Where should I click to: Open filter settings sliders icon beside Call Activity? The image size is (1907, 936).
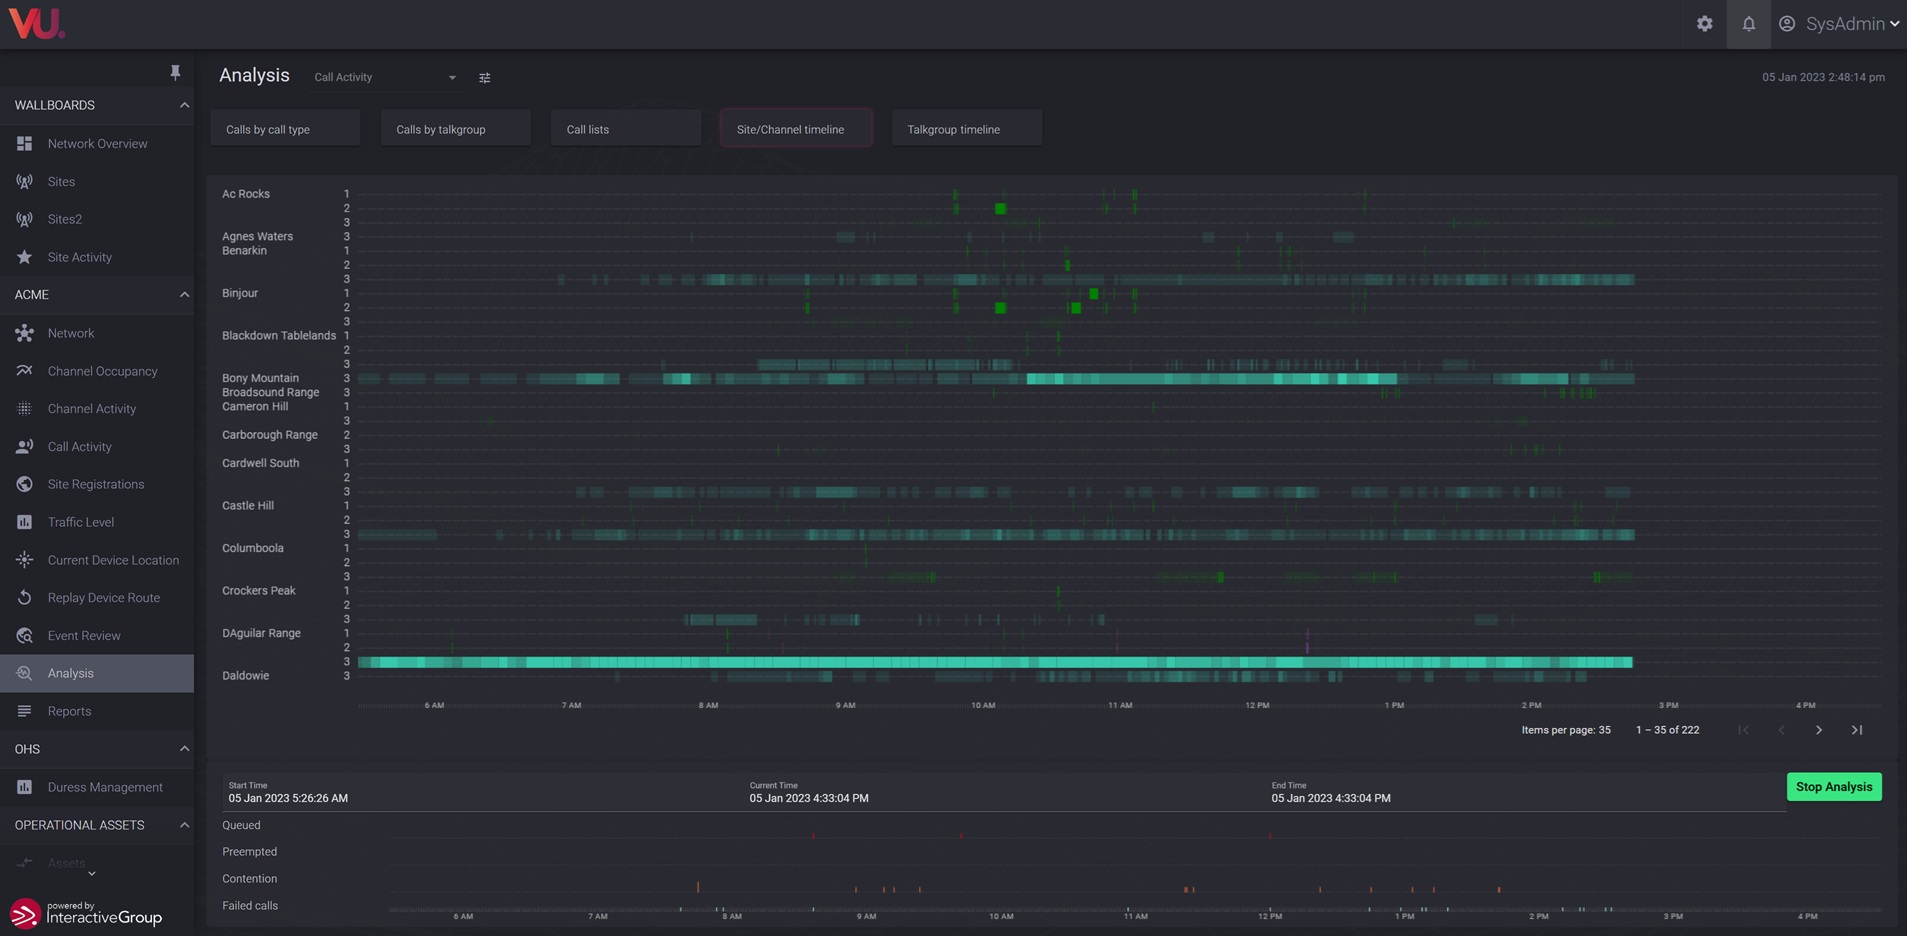tap(485, 78)
